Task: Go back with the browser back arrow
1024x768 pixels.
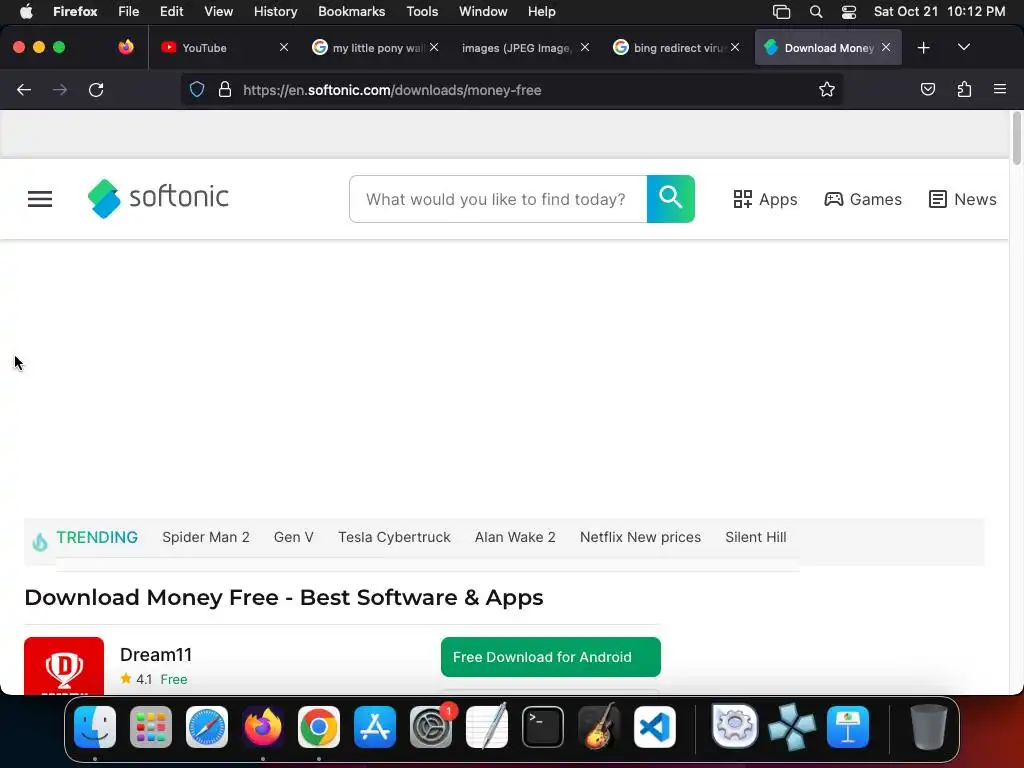Action: [24, 89]
